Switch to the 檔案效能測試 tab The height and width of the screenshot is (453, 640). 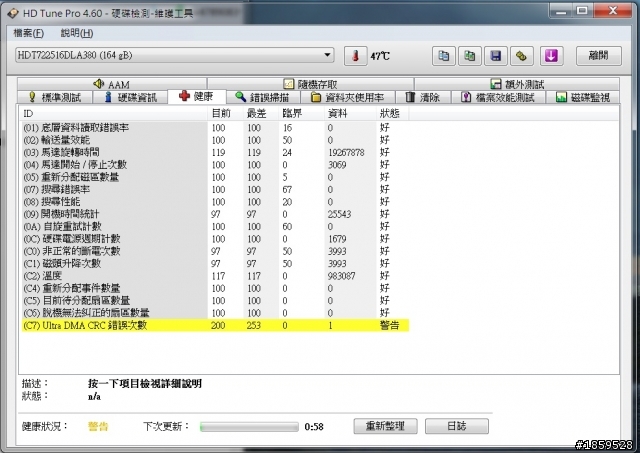(498, 97)
